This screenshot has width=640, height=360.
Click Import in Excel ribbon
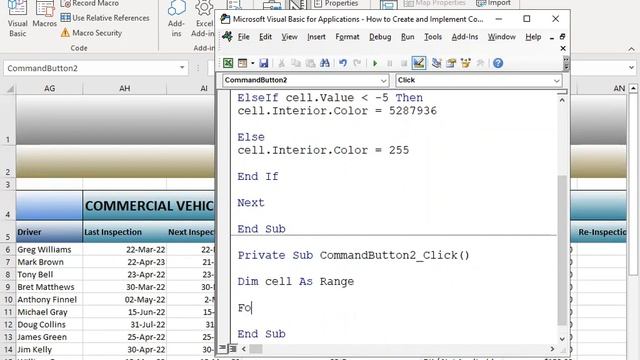[493, 4]
